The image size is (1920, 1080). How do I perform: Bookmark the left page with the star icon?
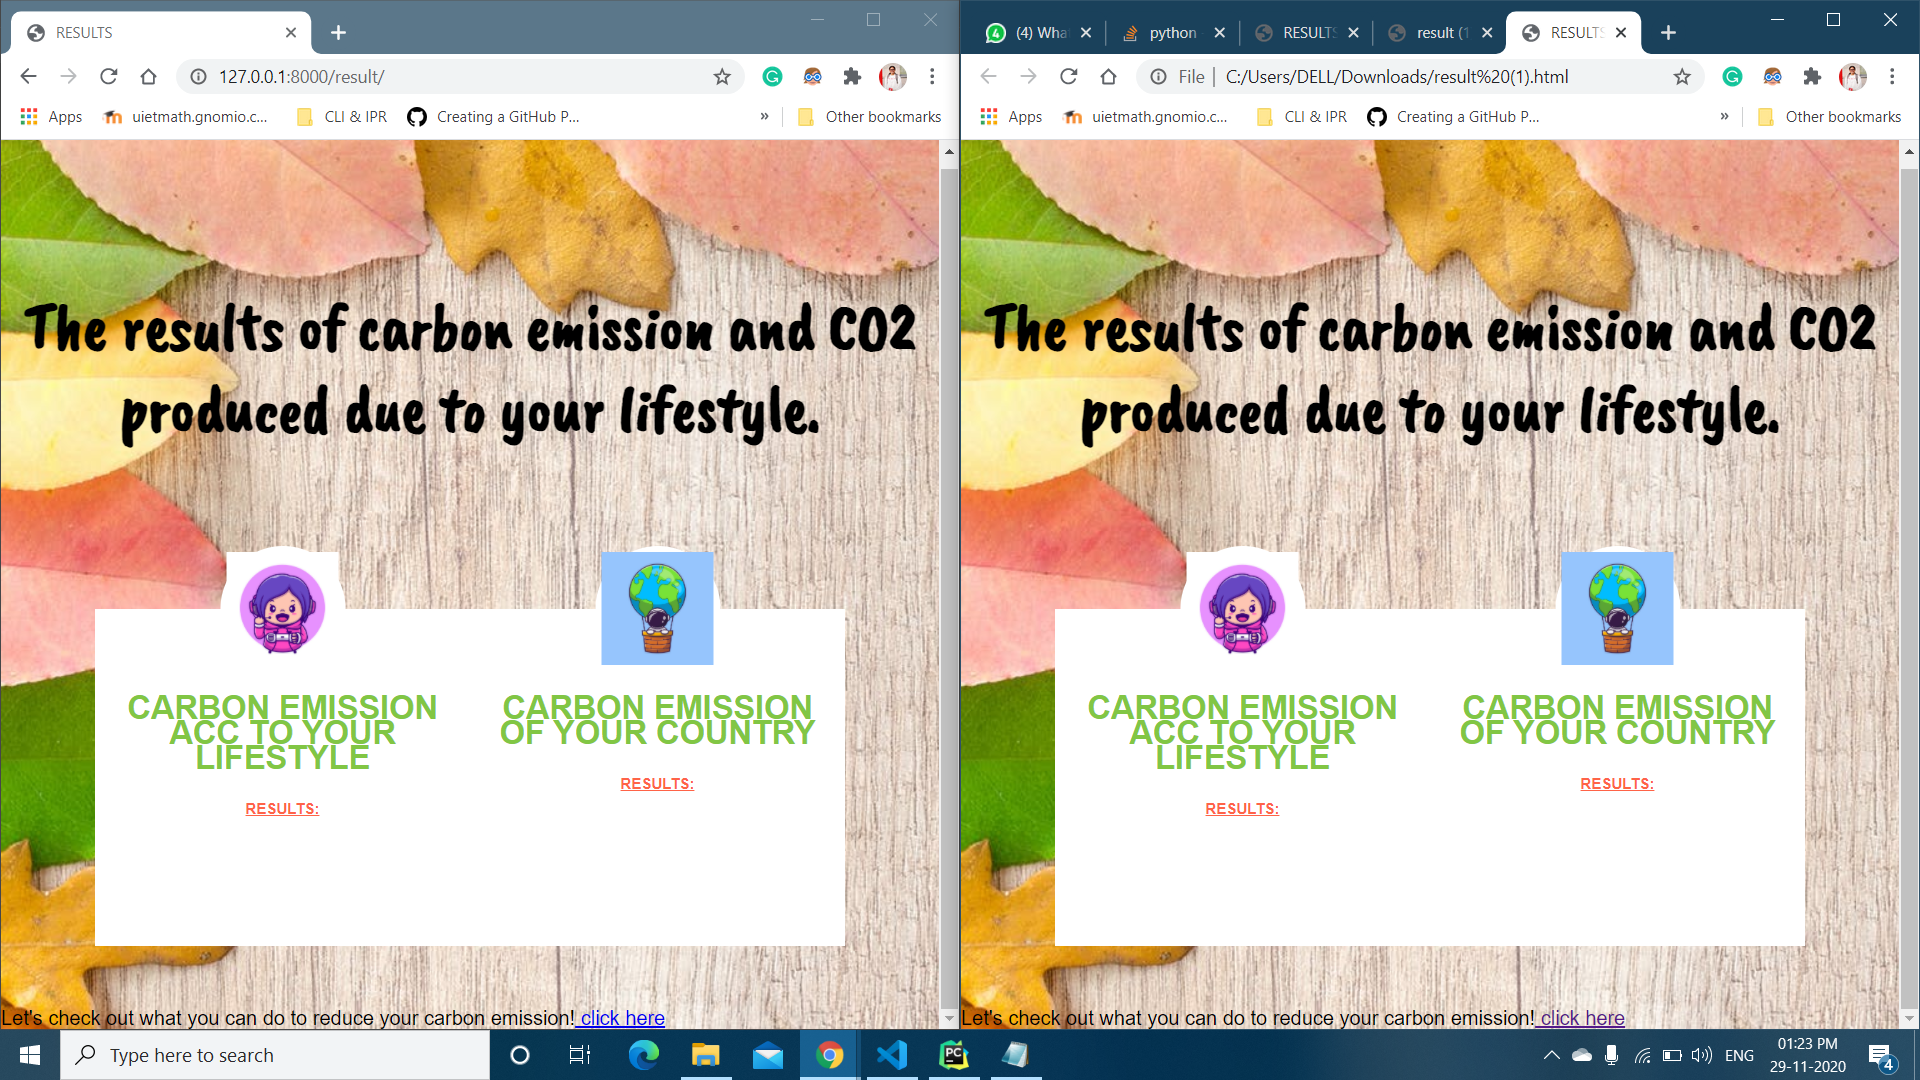(722, 76)
